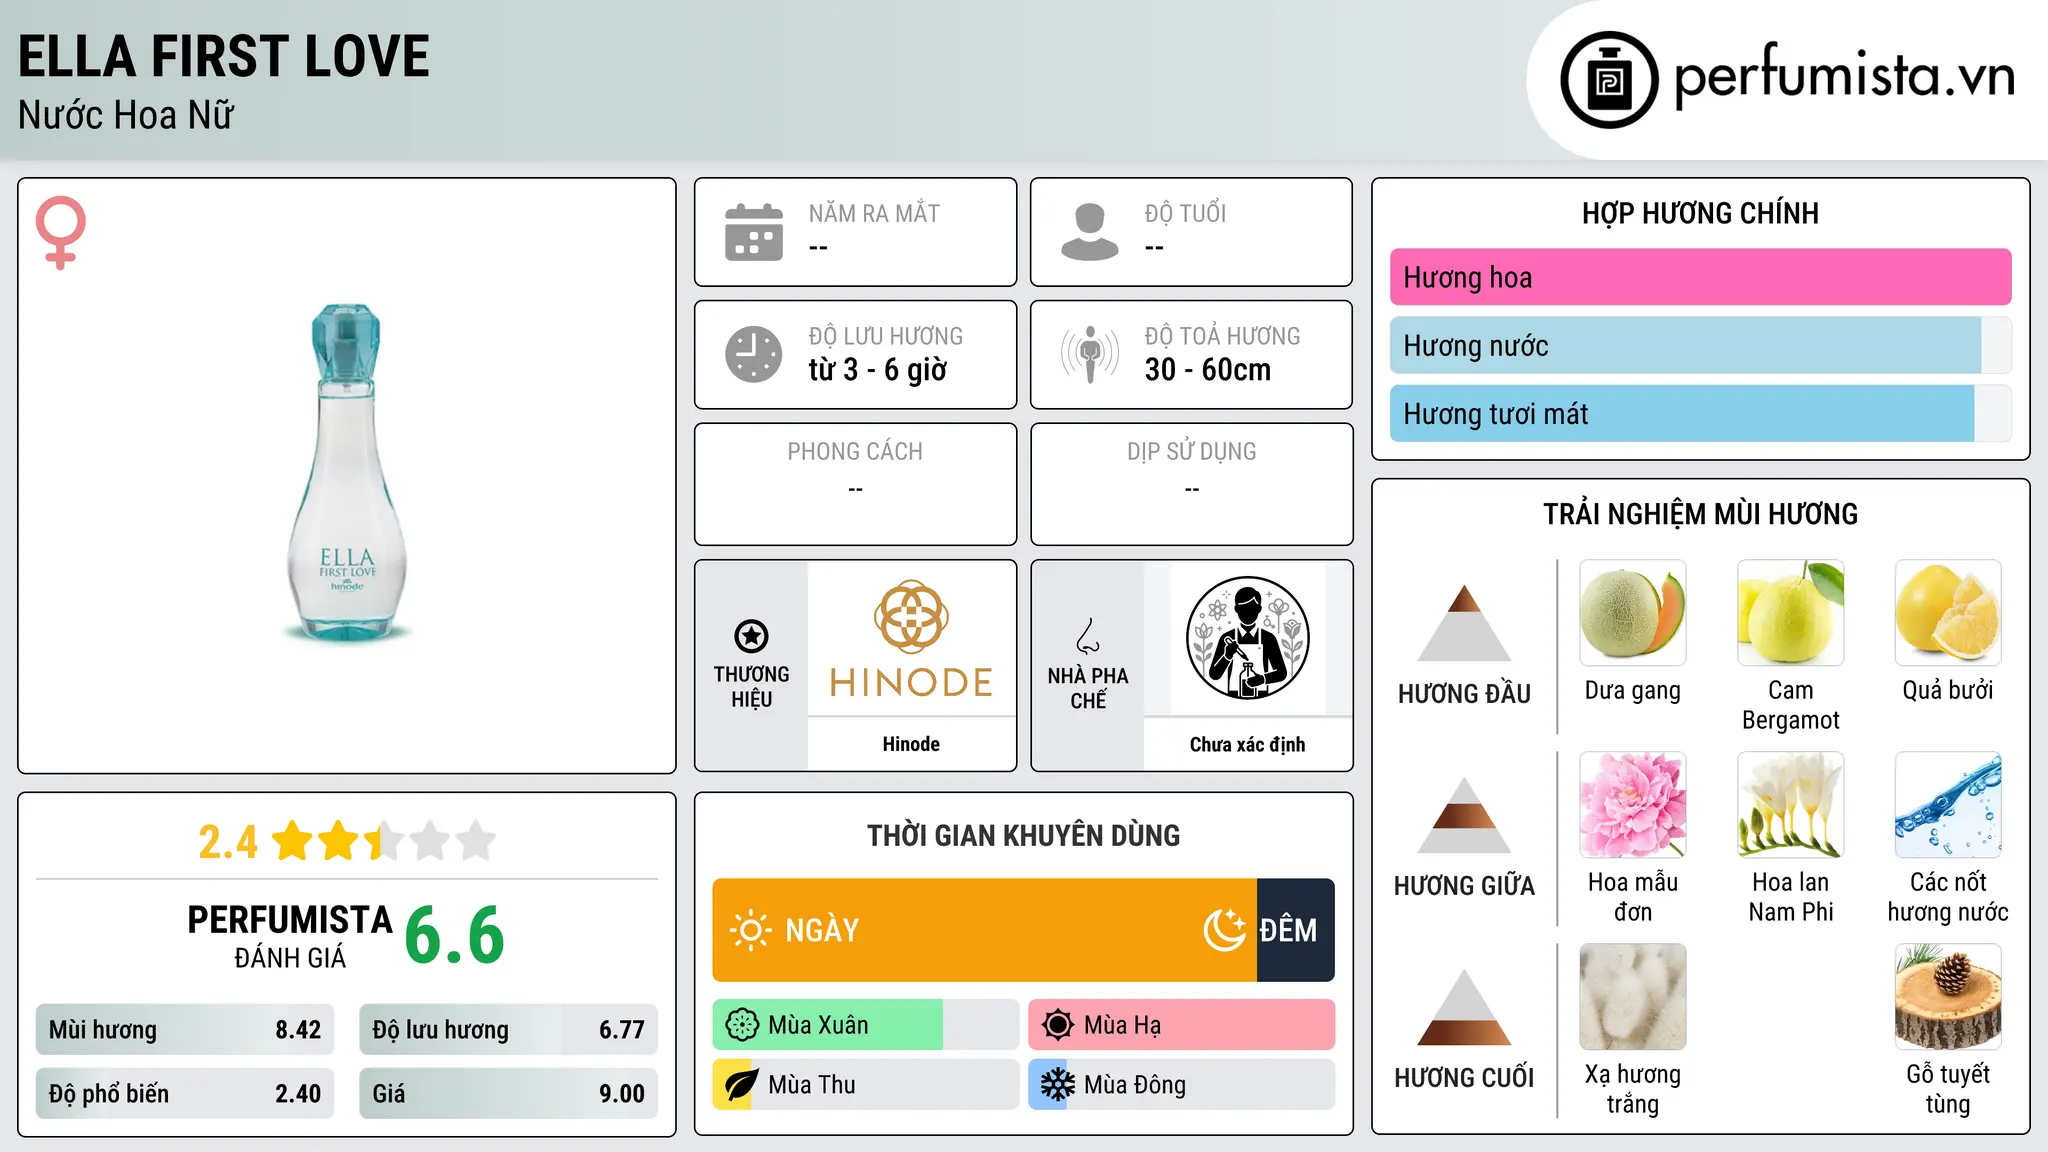Click the perfumer illustration icon
Screen dimensions: 2048x1152
click(1247, 638)
